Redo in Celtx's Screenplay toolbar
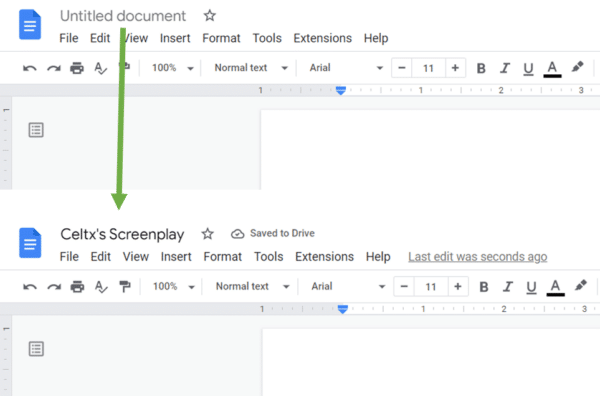600x396 pixels. [x=54, y=287]
